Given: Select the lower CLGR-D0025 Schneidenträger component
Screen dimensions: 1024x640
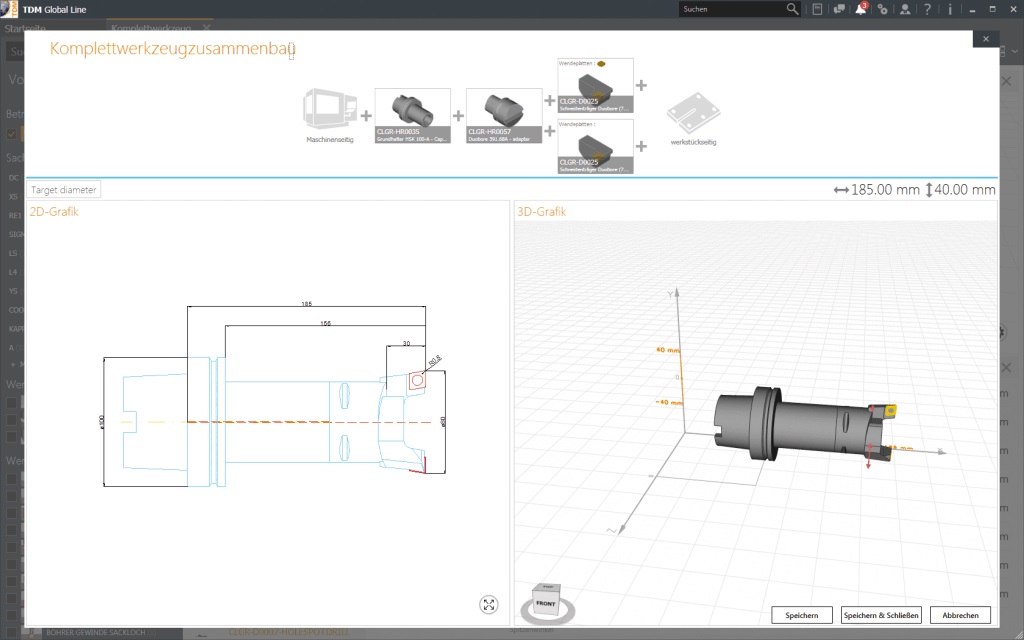Looking at the screenshot, I should click(596, 146).
